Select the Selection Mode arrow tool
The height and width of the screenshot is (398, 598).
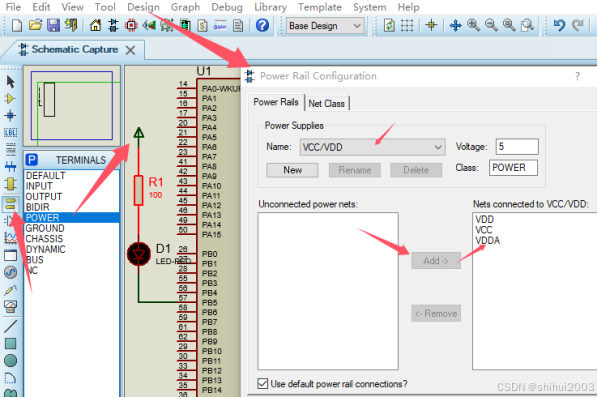tap(10, 82)
